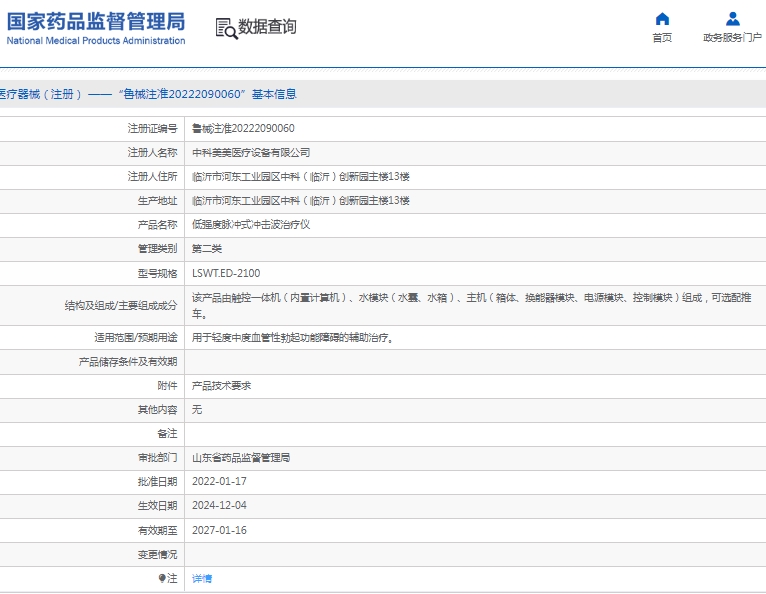This screenshot has width=766, height=594.
Task: Open 政务服务门户 link text
Action: coord(732,38)
